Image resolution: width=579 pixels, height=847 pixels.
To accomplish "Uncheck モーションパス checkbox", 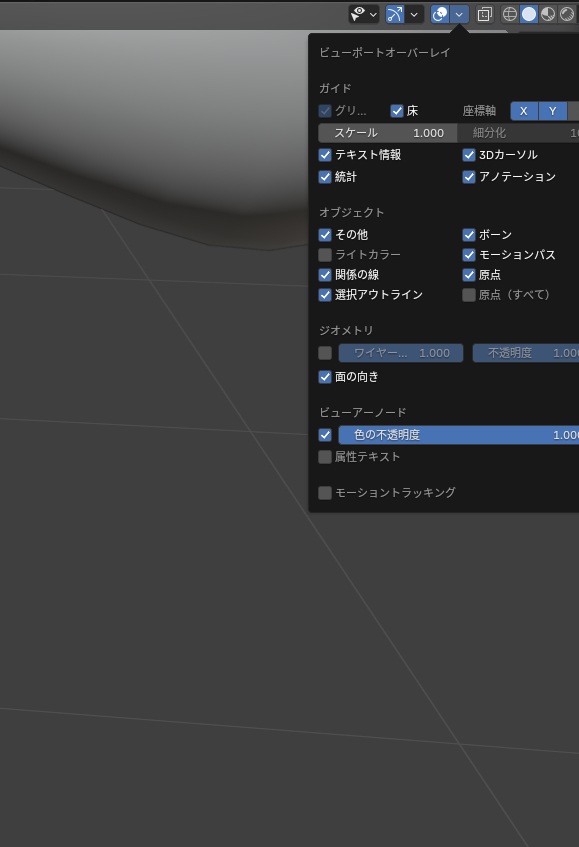I will point(469,254).
